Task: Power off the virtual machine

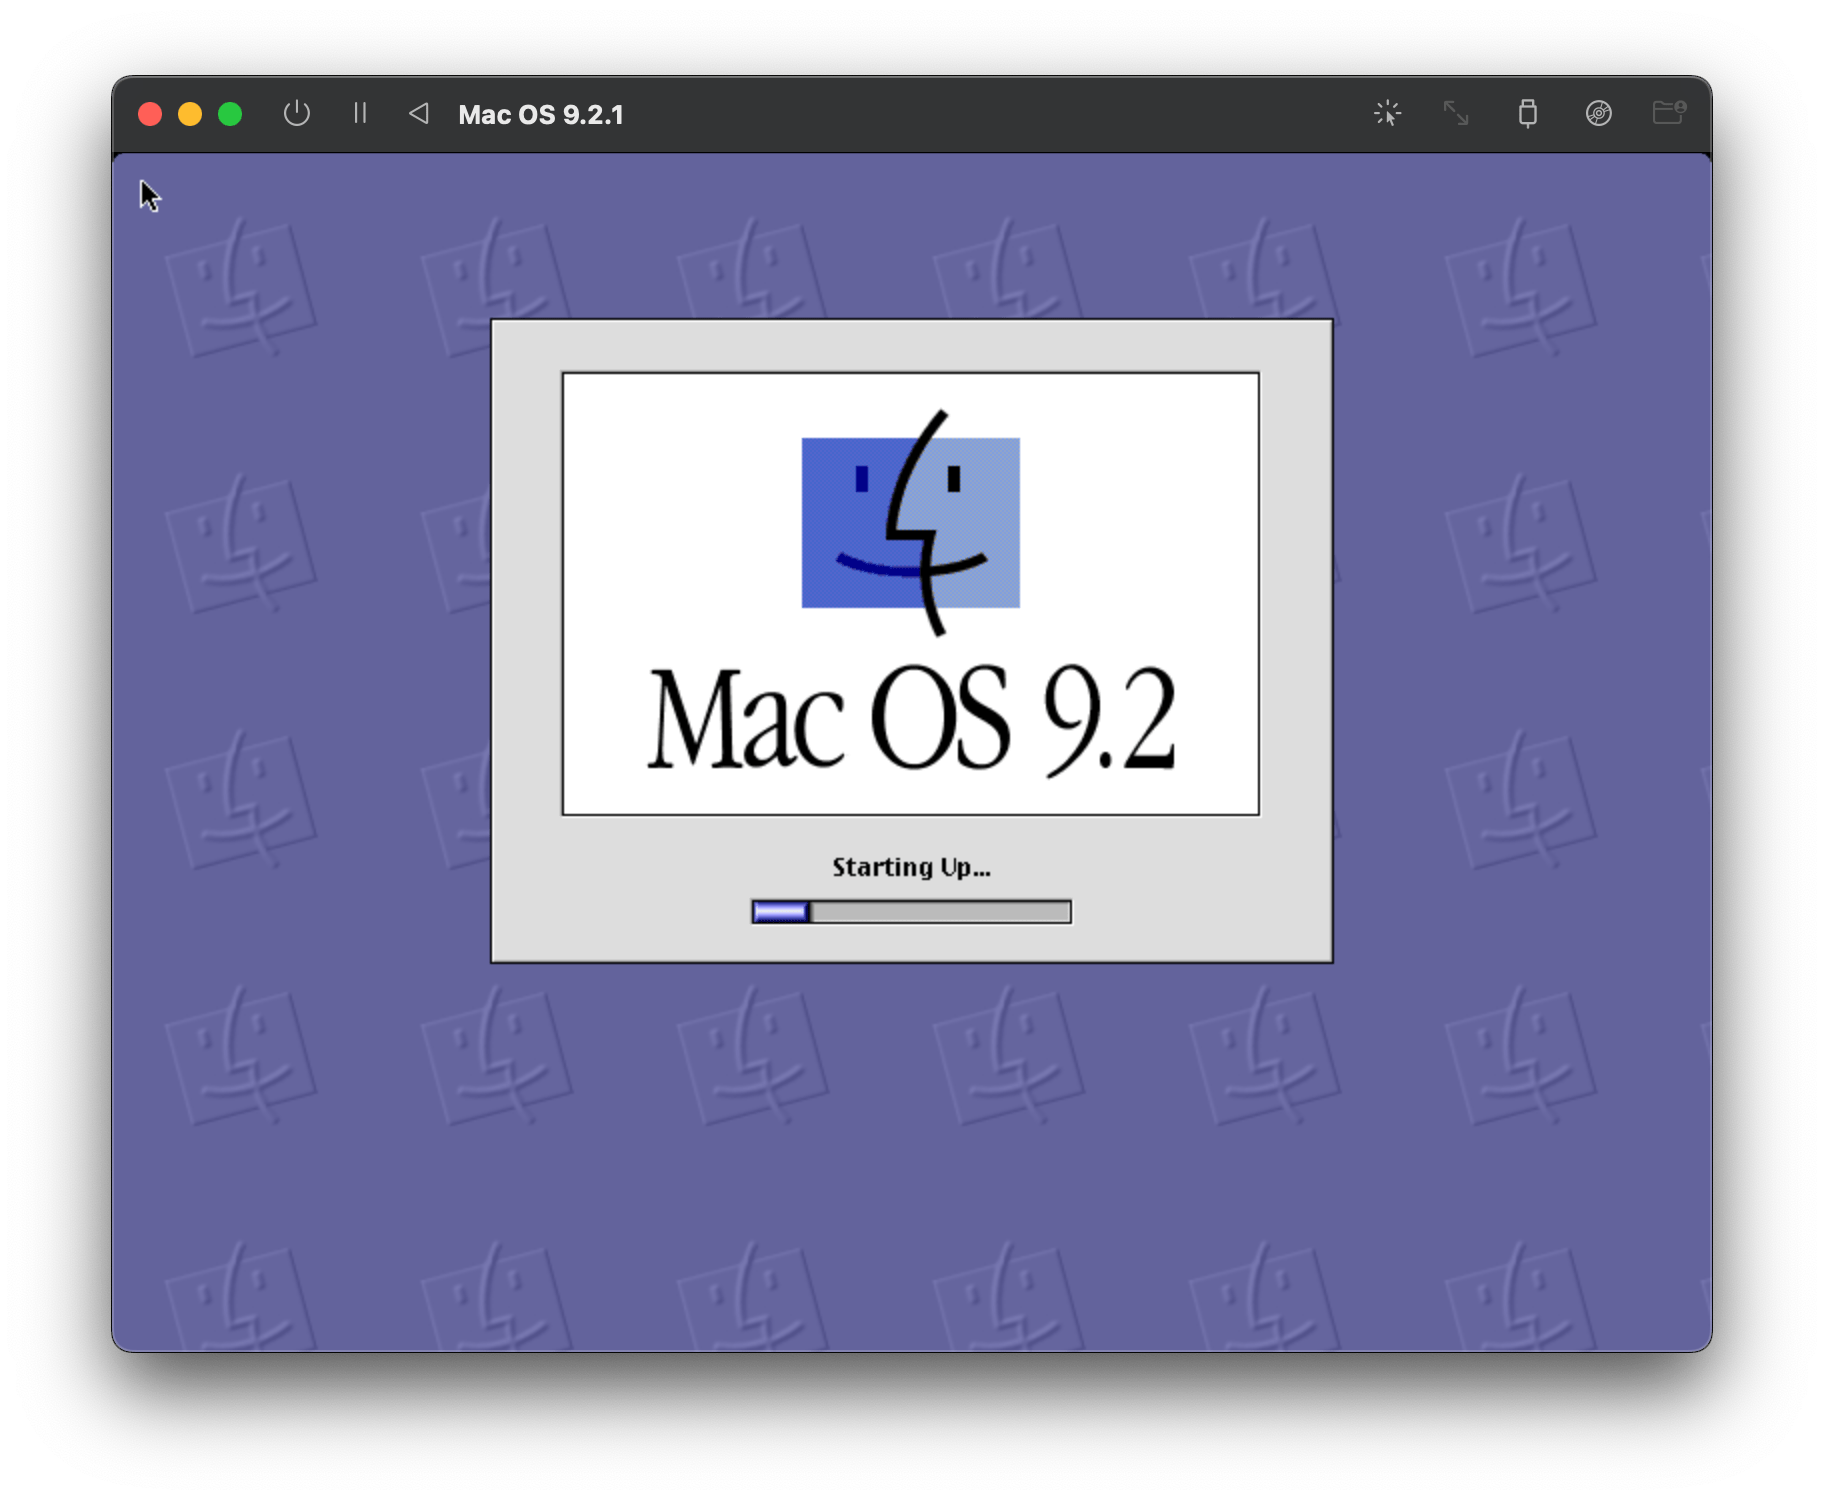Action: pyautogui.click(x=297, y=114)
